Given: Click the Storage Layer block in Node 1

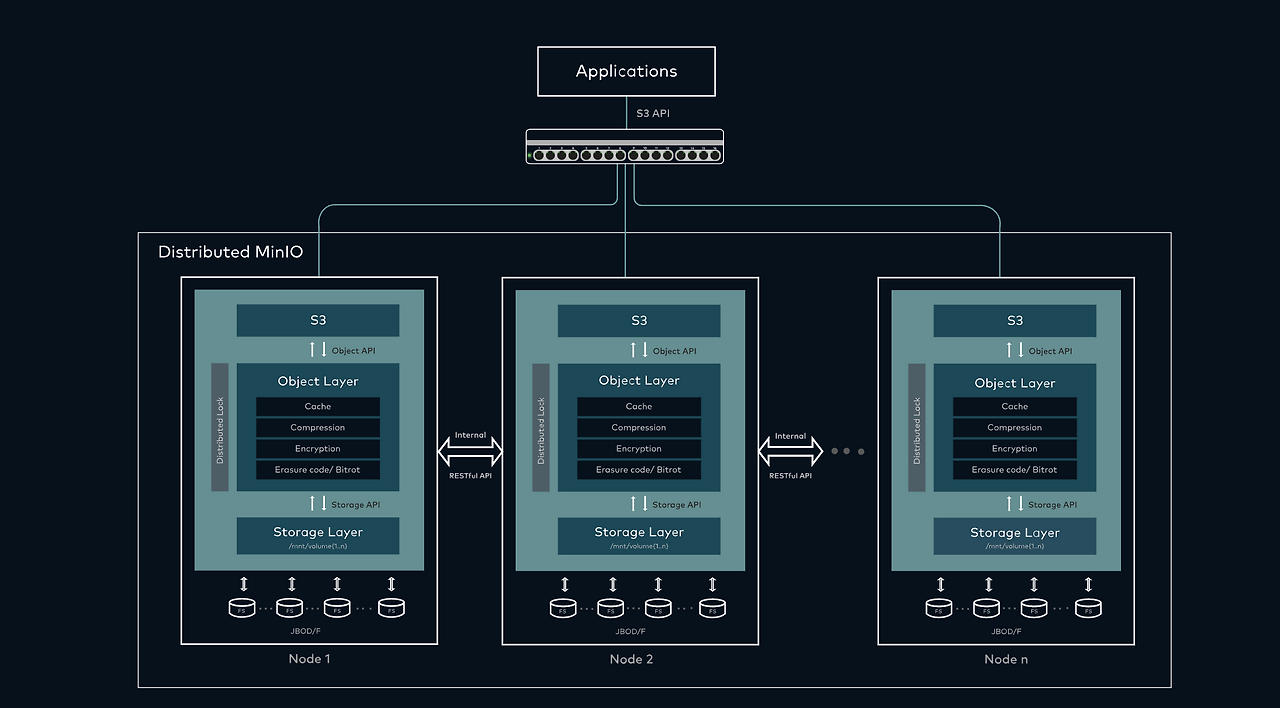Looking at the screenshot, I should 318,536.
